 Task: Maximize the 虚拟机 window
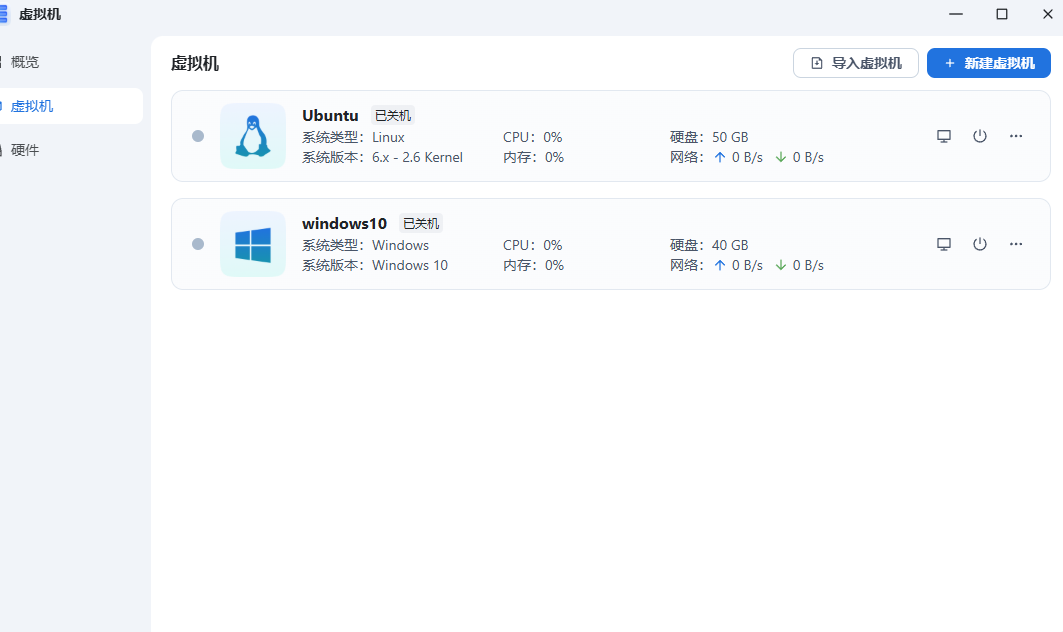click(x=1002, y=14)
